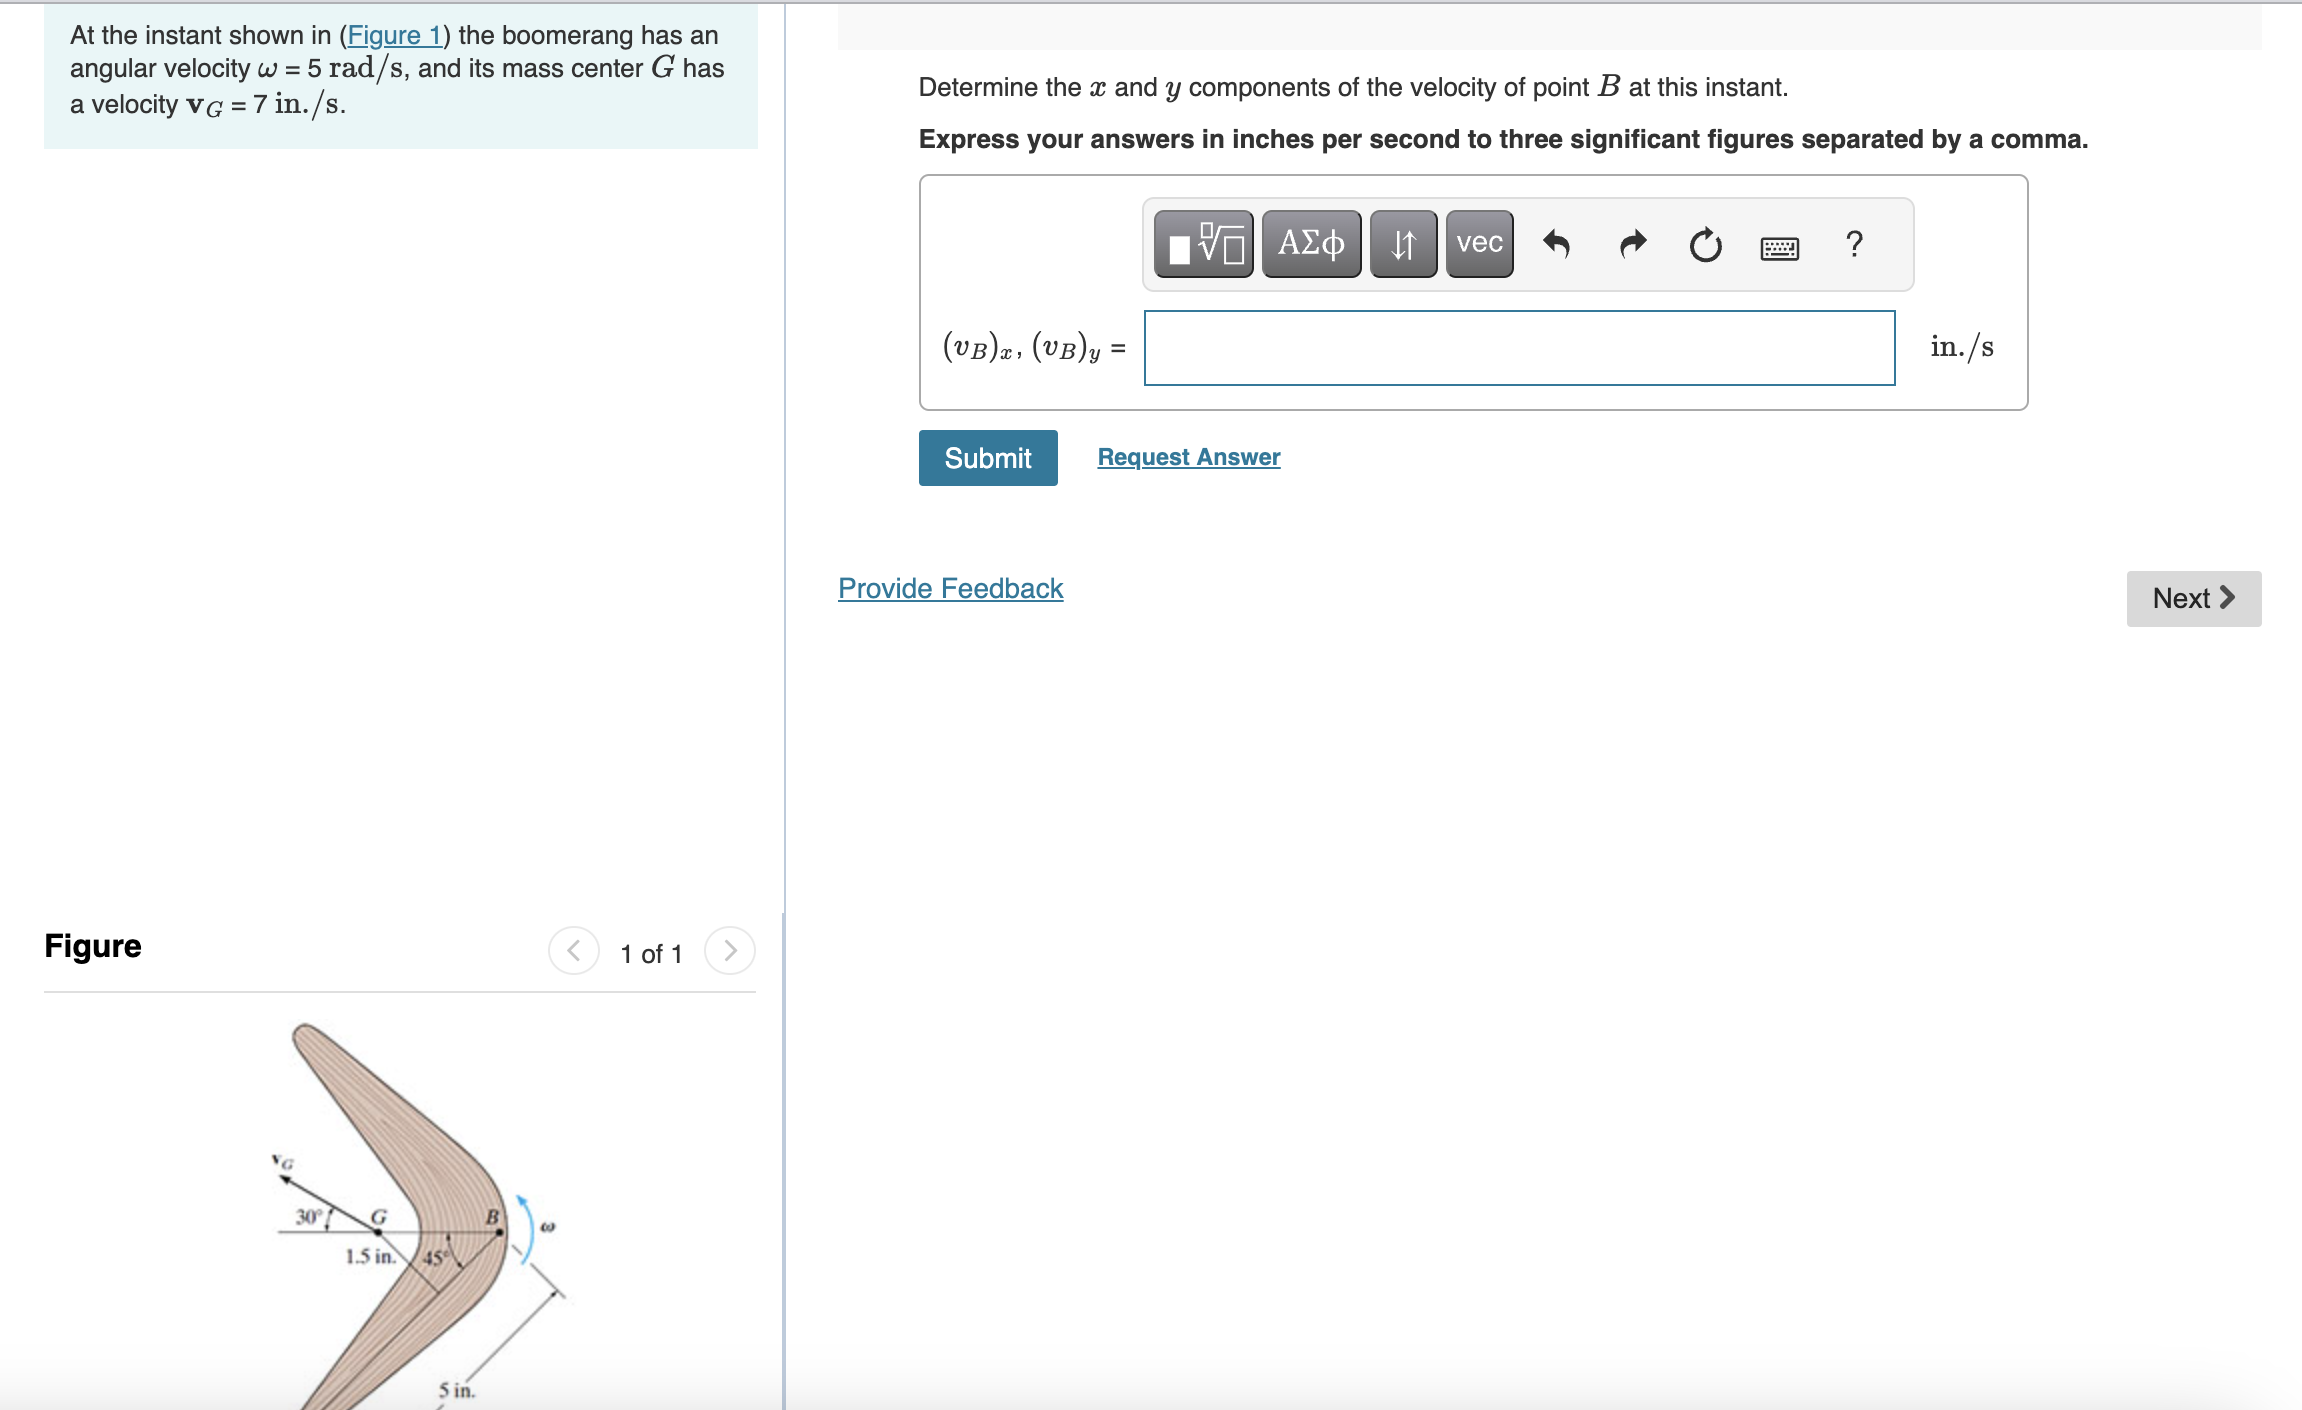Insert a vector using the vec icon
The image size is (2302, 1410).
[1478, 243]
